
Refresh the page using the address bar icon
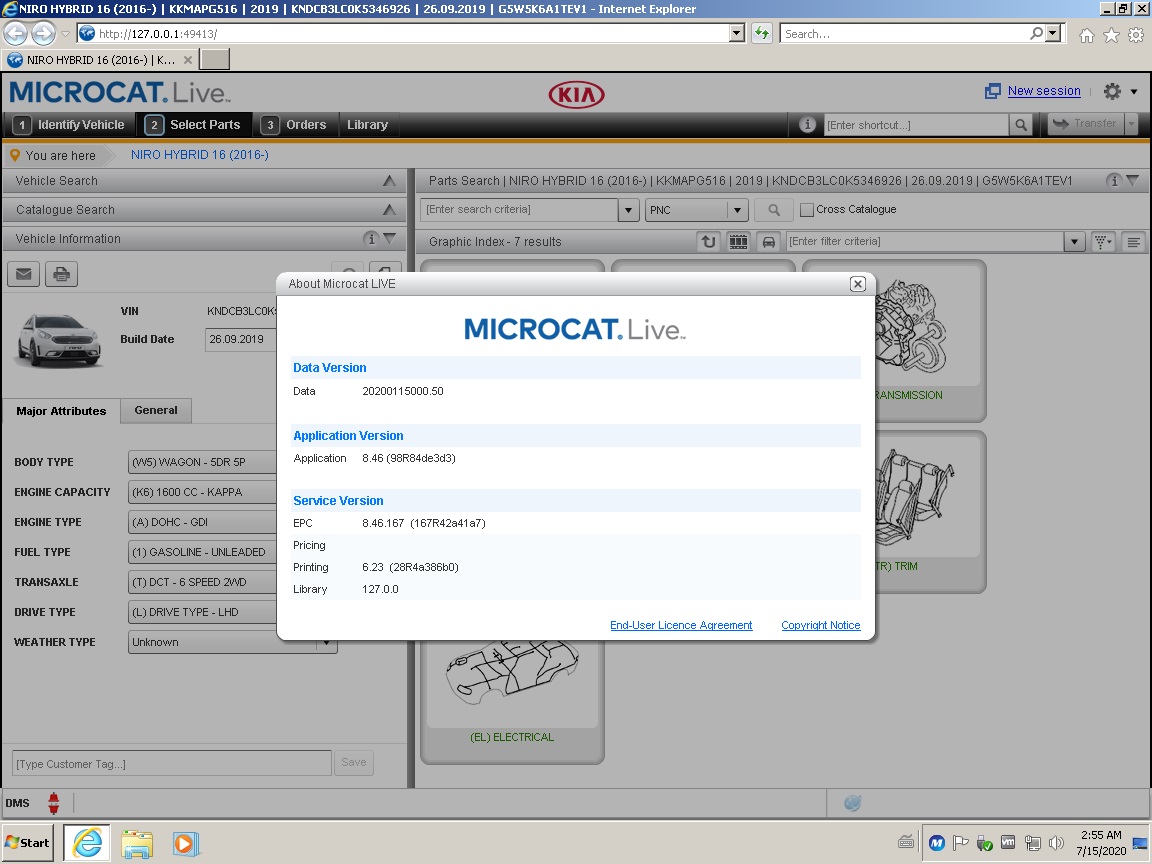(x=762, y=33)
